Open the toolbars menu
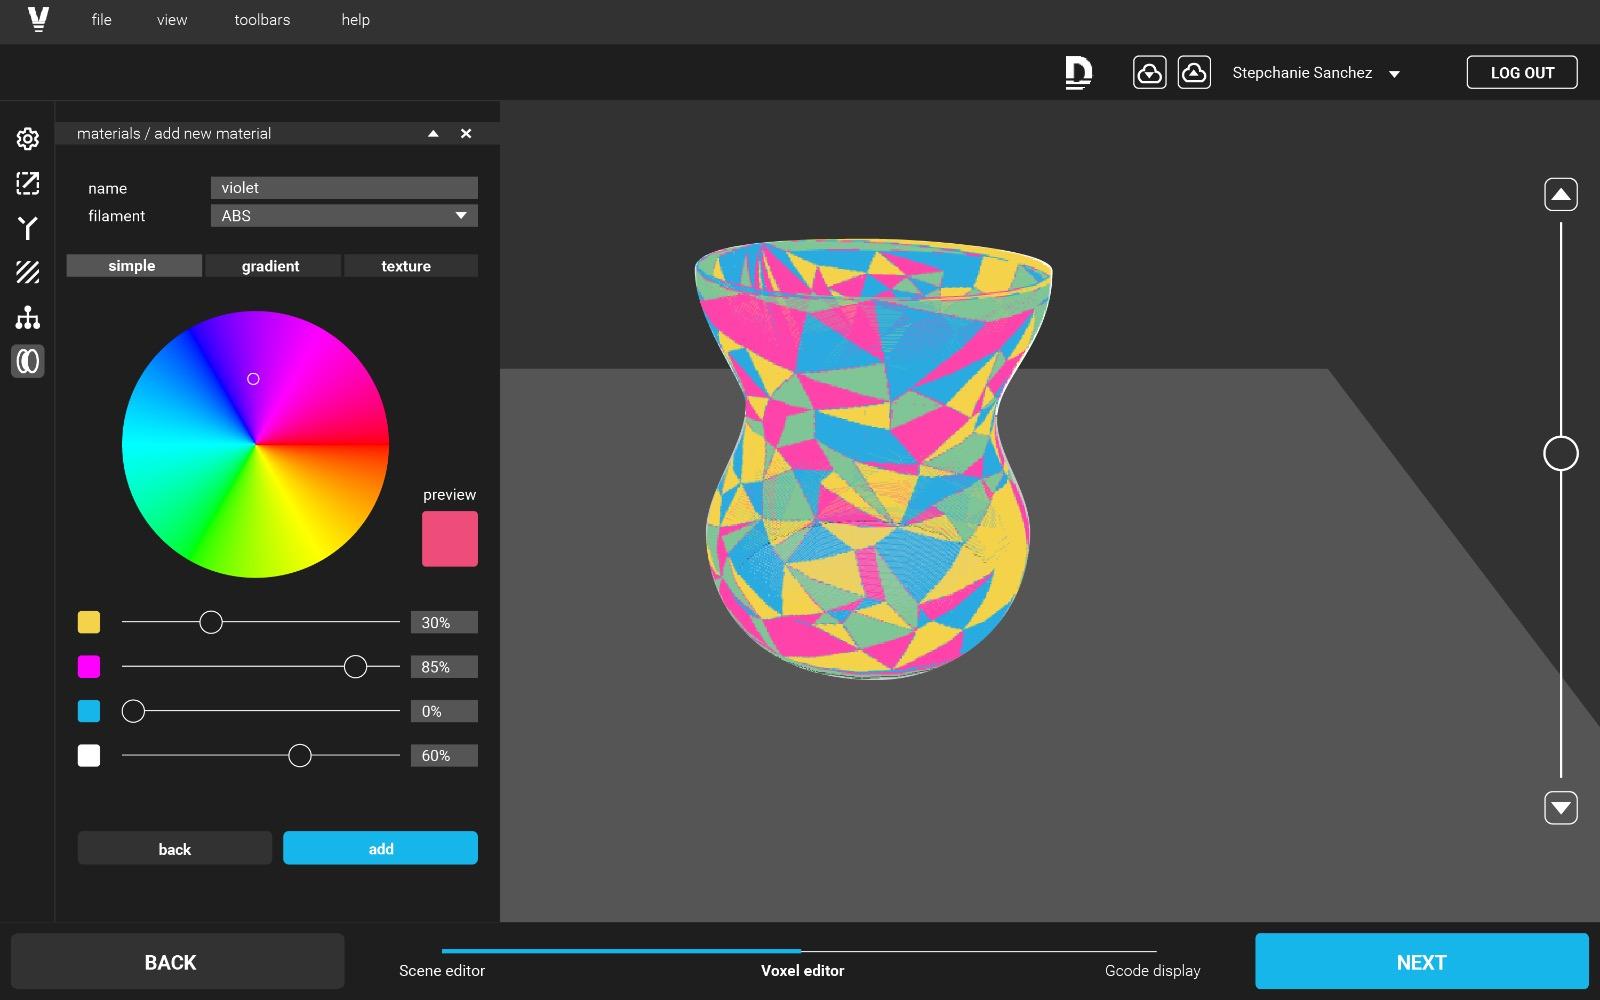The width and height of the screenshot is (1600, 1000). click(262, 20)
